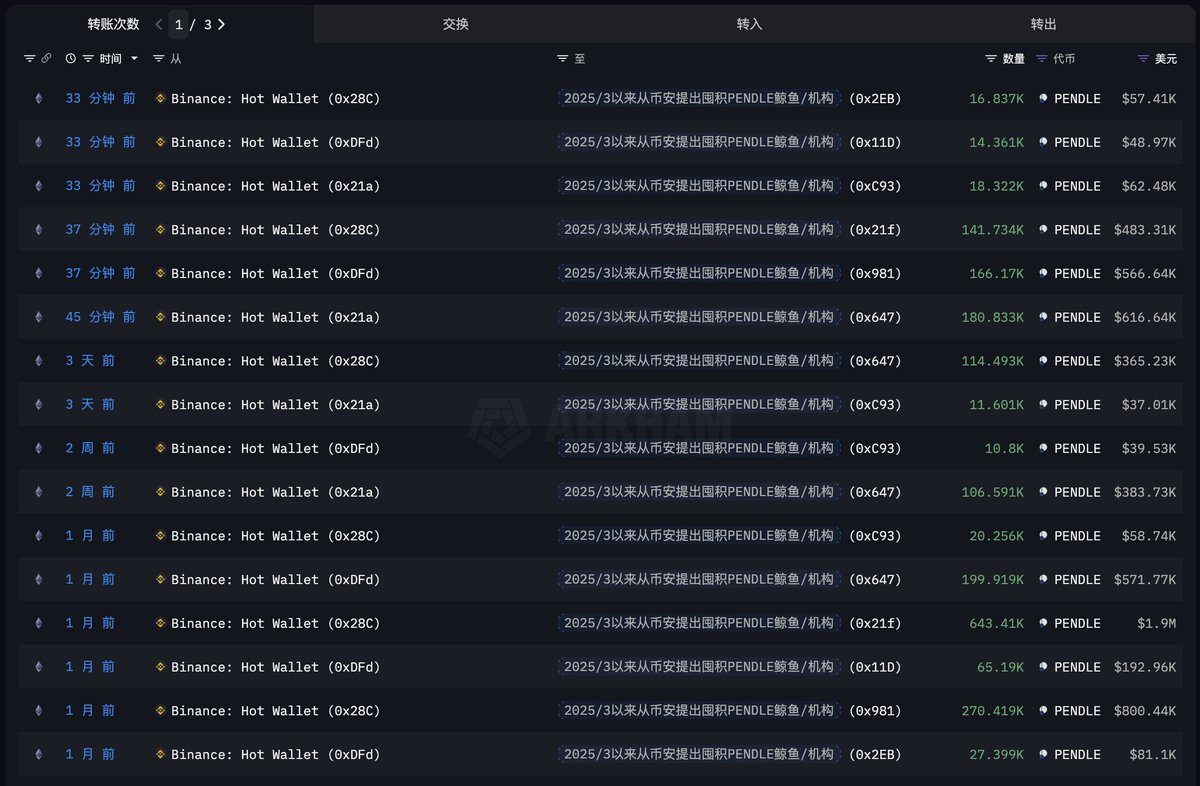Image resolution: width=1200 pixels, height=786 pixels.
Task: Click the amount 199.919K
Action: [993, 579]
